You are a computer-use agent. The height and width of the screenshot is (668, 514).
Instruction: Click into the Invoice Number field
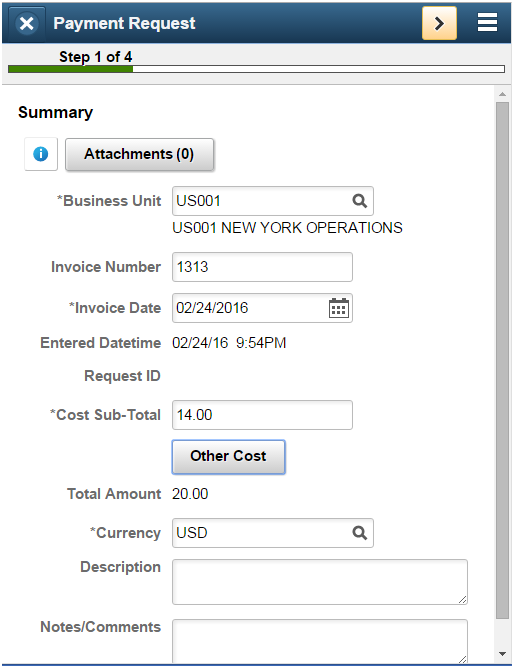pos(262,267)
